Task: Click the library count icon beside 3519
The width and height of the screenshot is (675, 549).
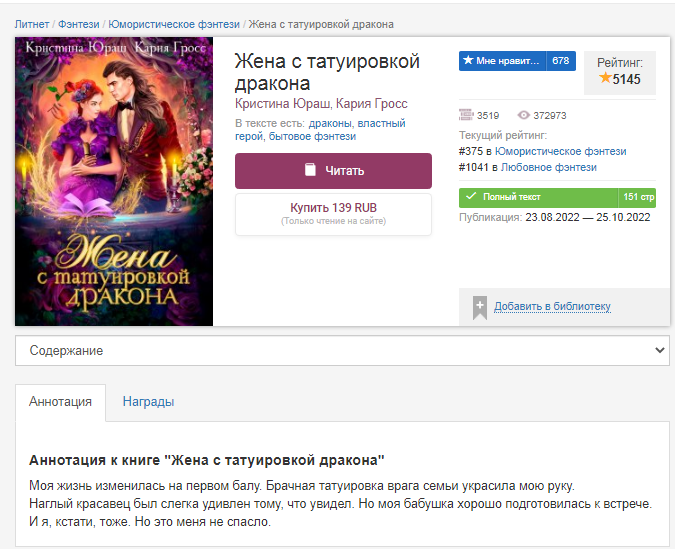Action: click(466, 115)
